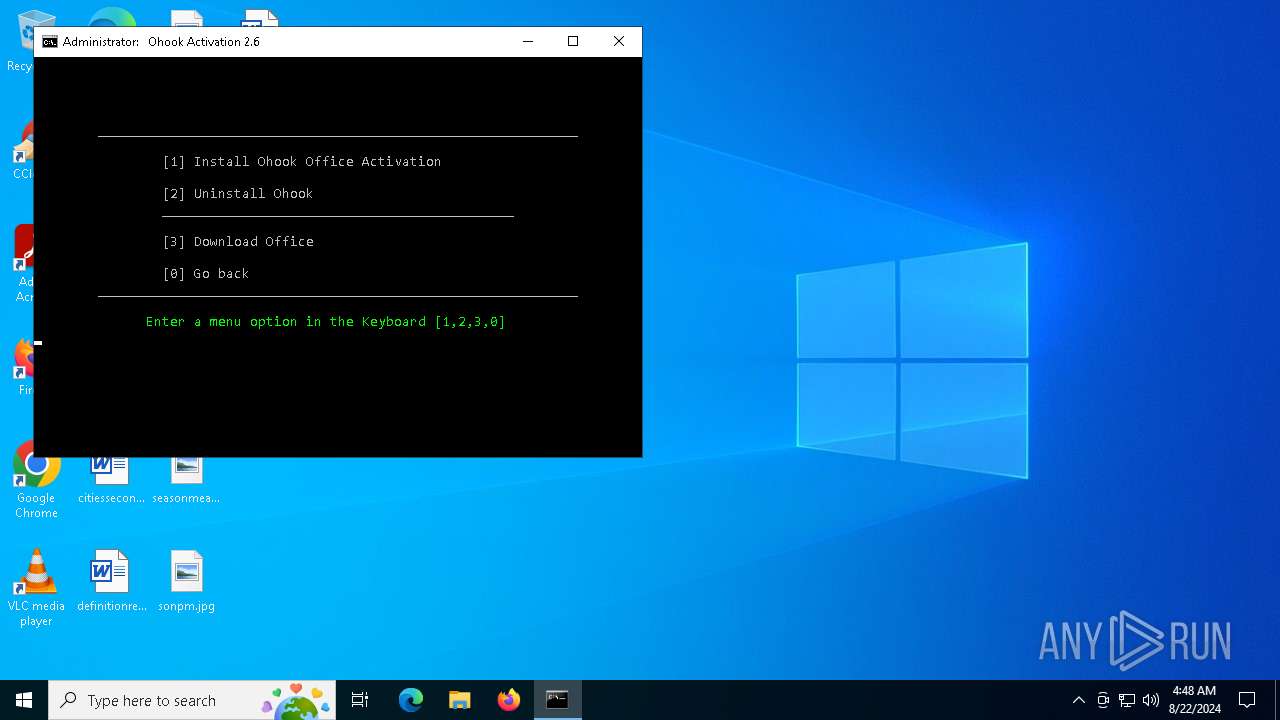Open the Action Center notifications icon
This screenshot has width=1280, height=720.
(1247, 700)
